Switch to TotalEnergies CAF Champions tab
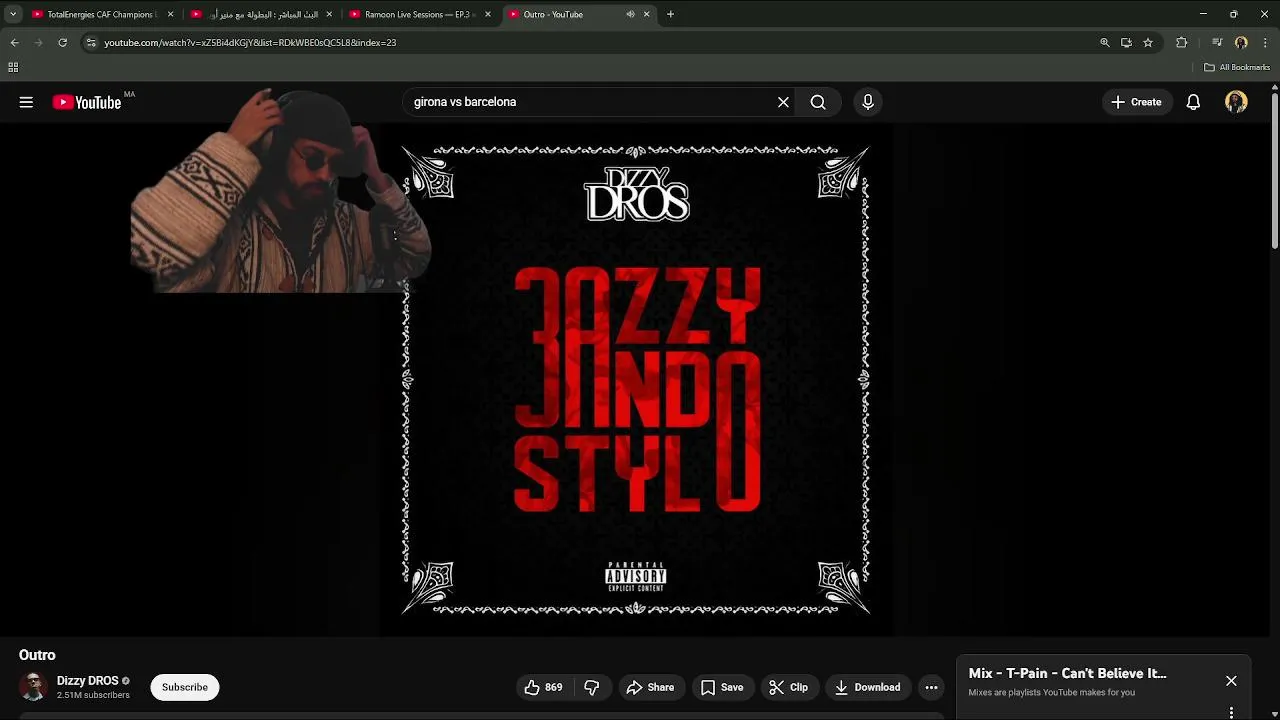 click(102, 14)
